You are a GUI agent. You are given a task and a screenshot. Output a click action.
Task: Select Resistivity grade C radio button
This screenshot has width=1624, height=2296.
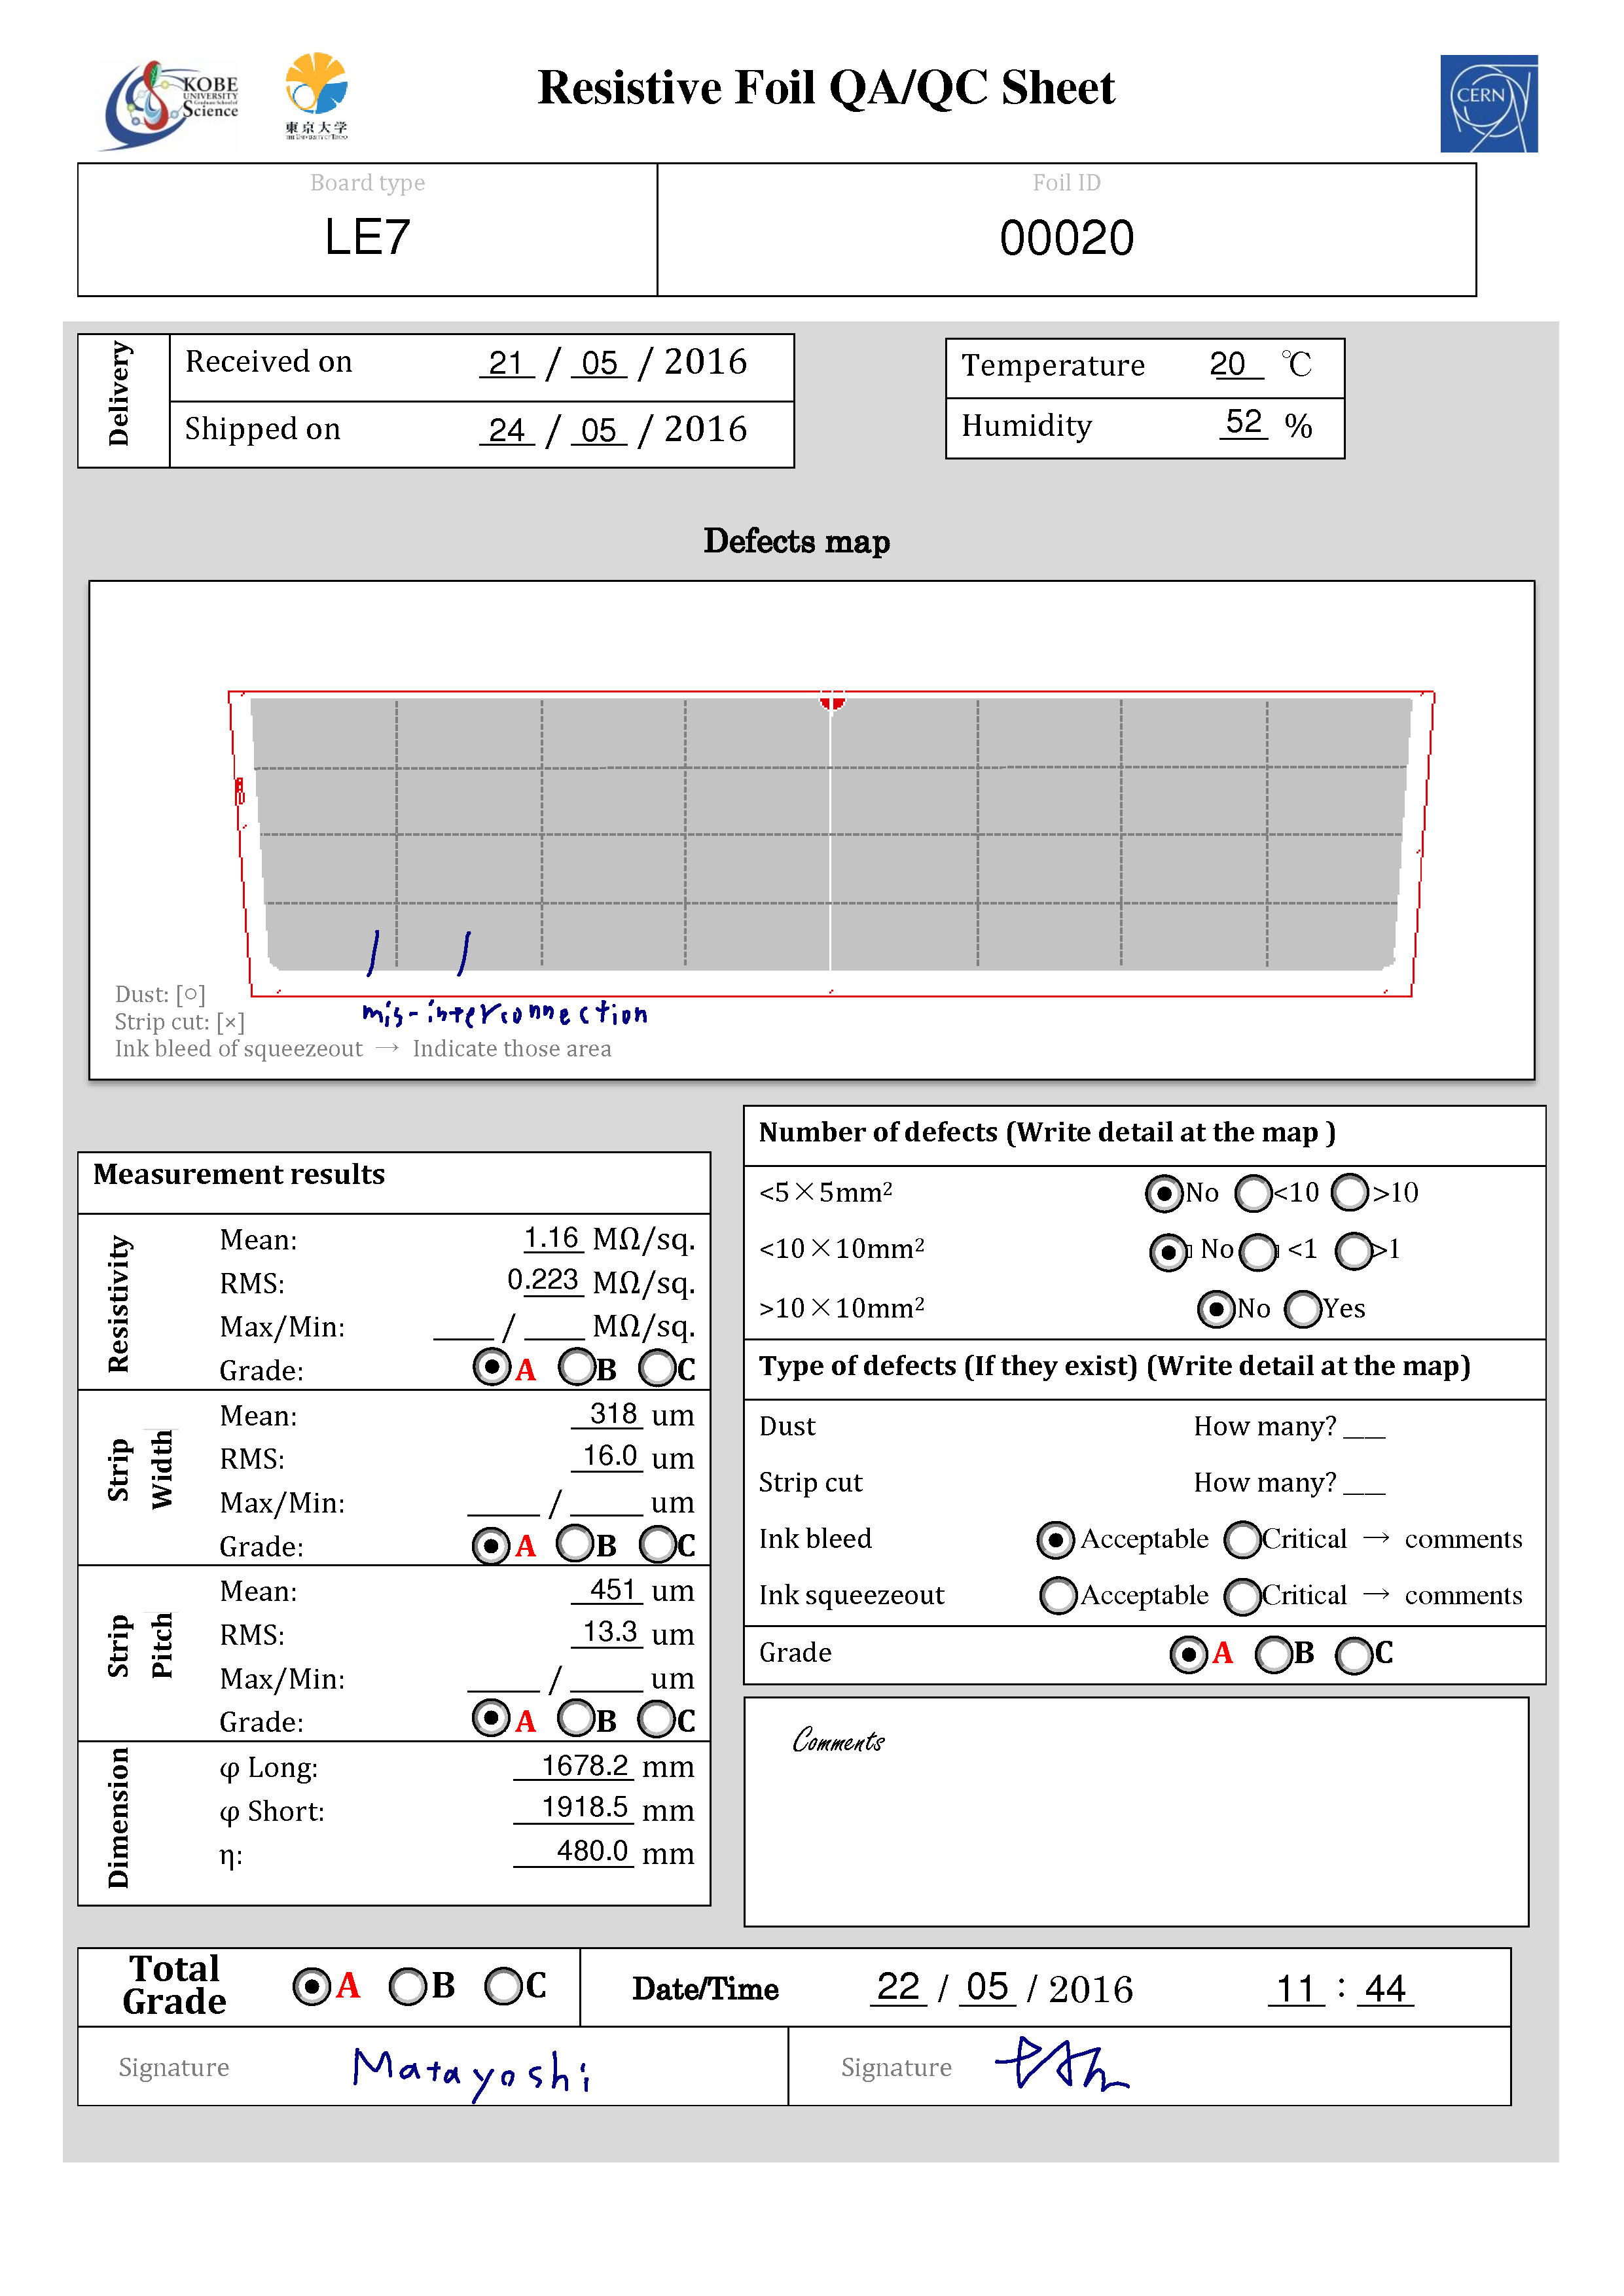[x=657, y=1367]
